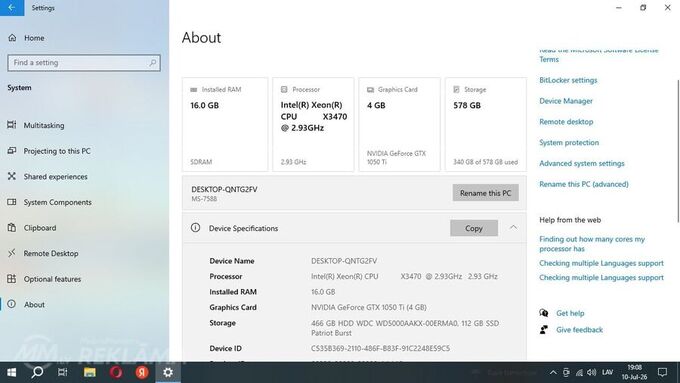Click the System Components icon
The width and height of the screenshot is (680, 383).
pyautogui.click(x=12, y=202)
